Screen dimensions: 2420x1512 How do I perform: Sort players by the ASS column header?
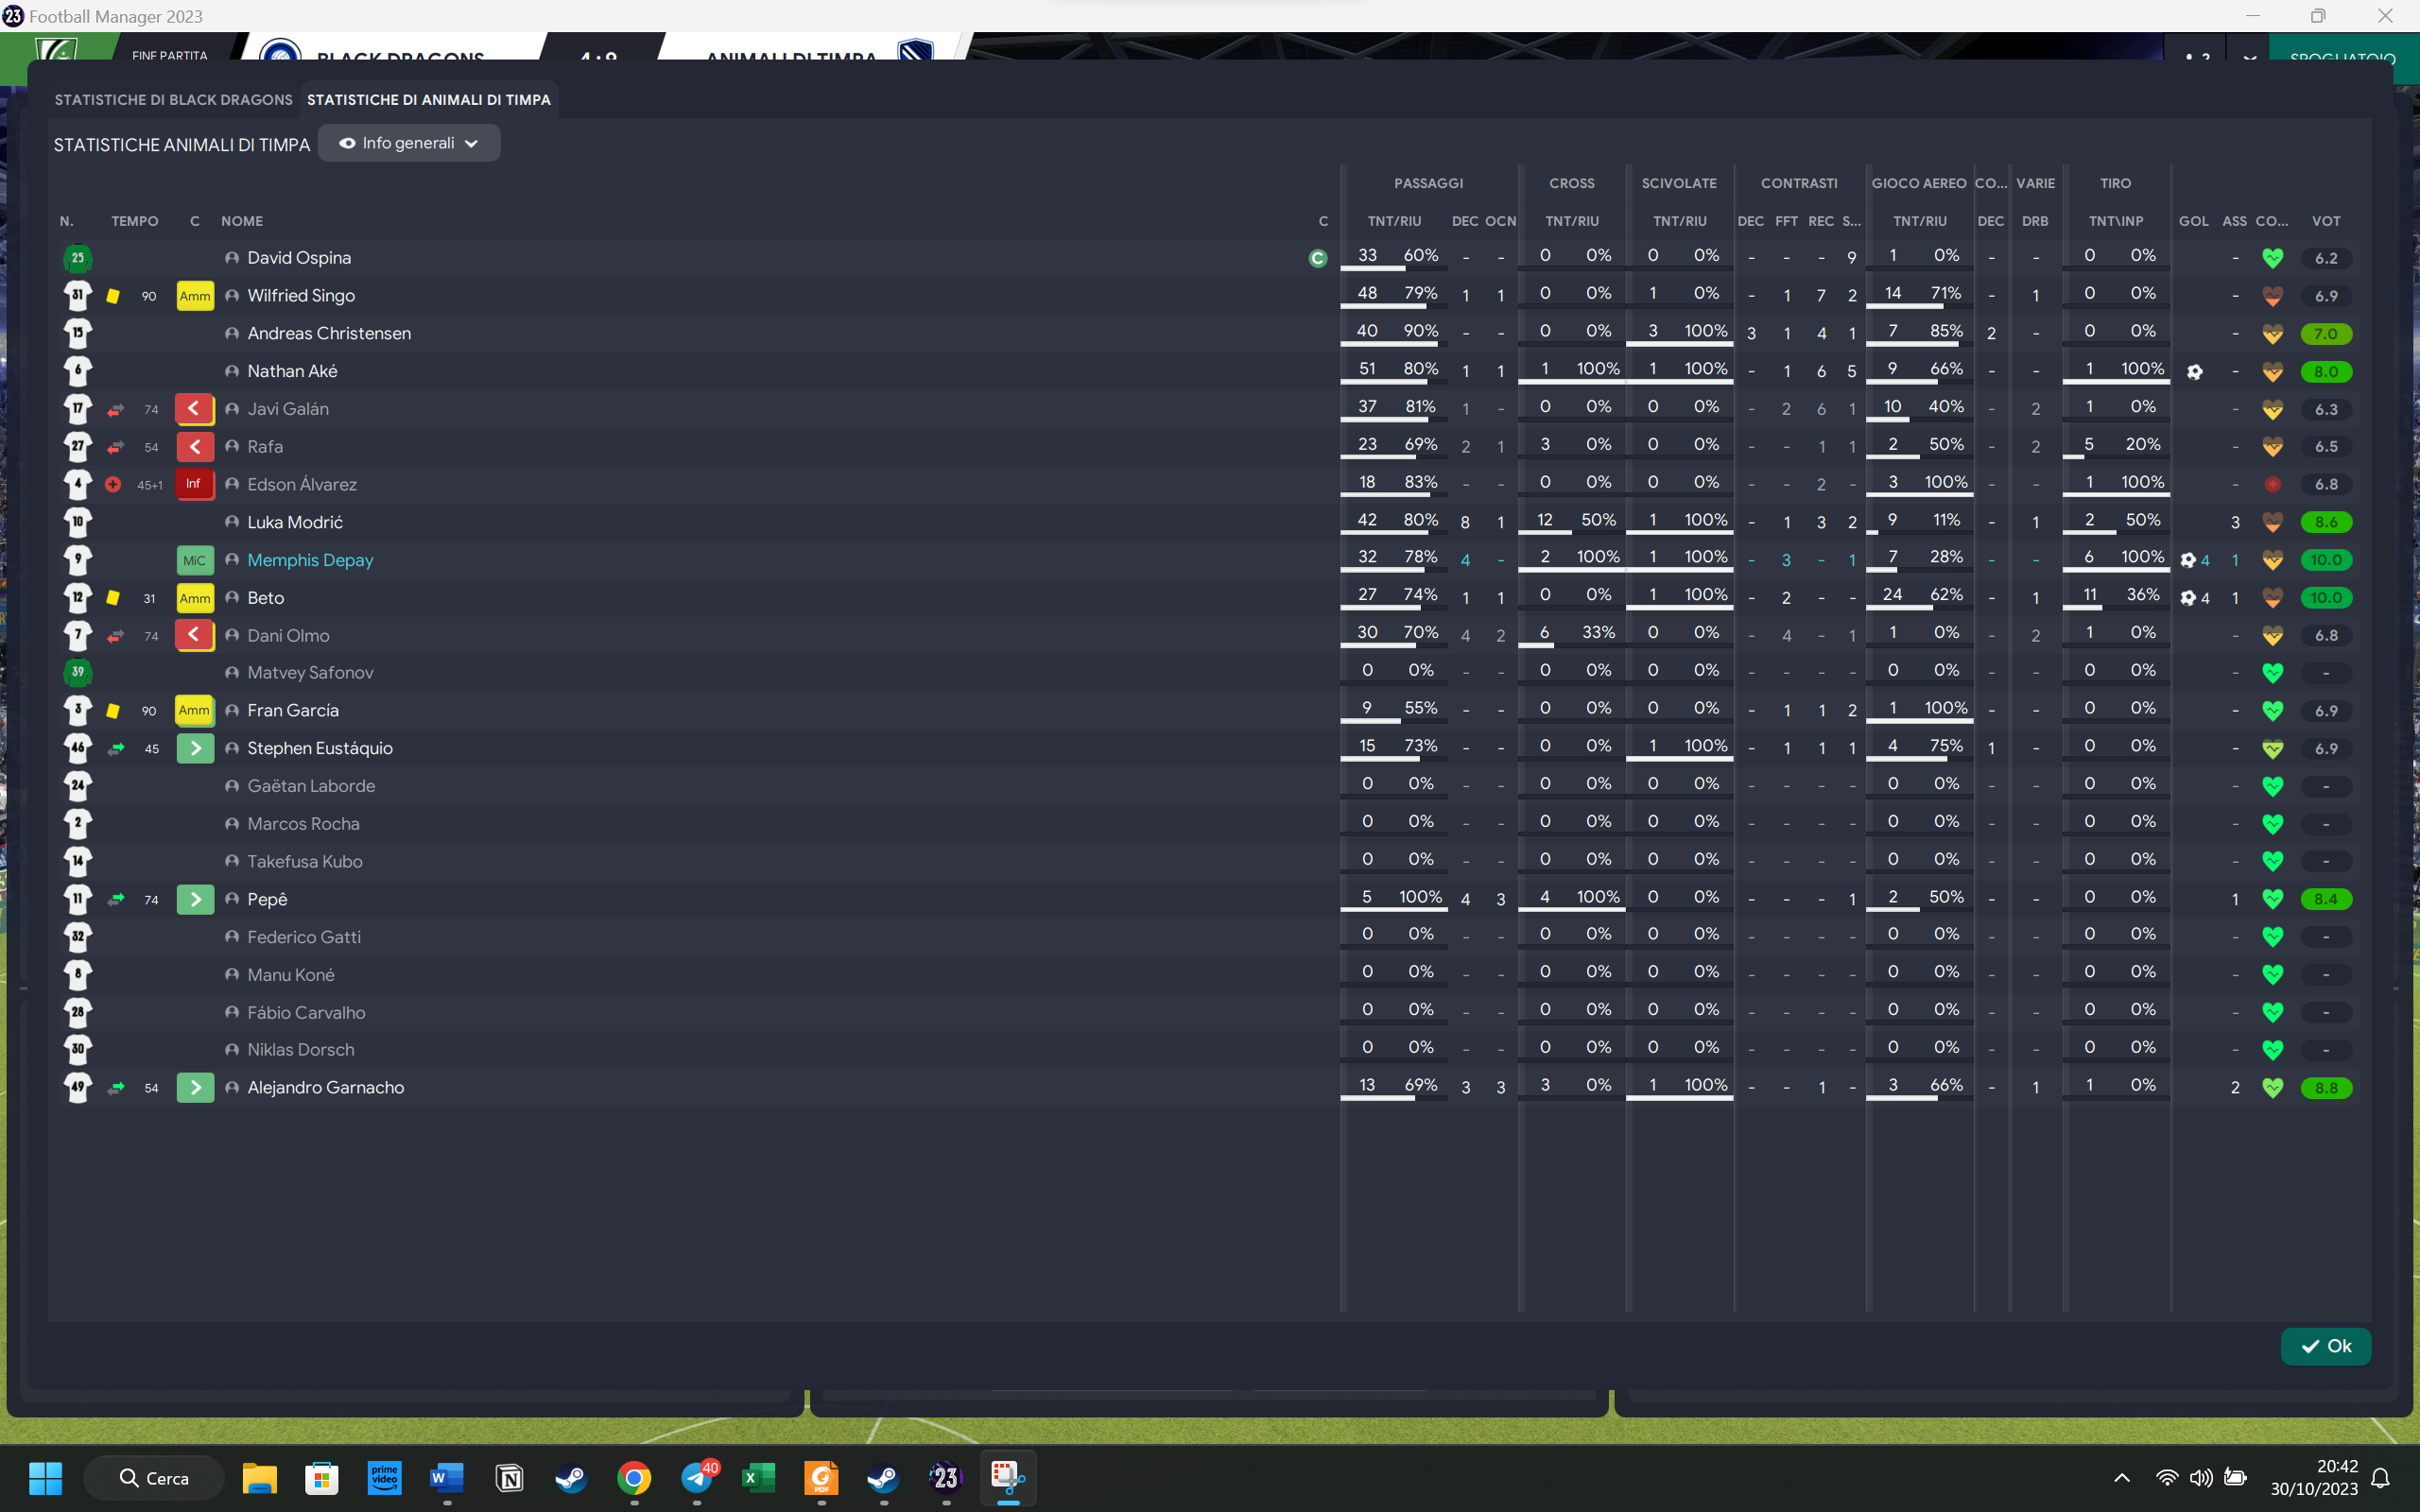point(2235,221)
